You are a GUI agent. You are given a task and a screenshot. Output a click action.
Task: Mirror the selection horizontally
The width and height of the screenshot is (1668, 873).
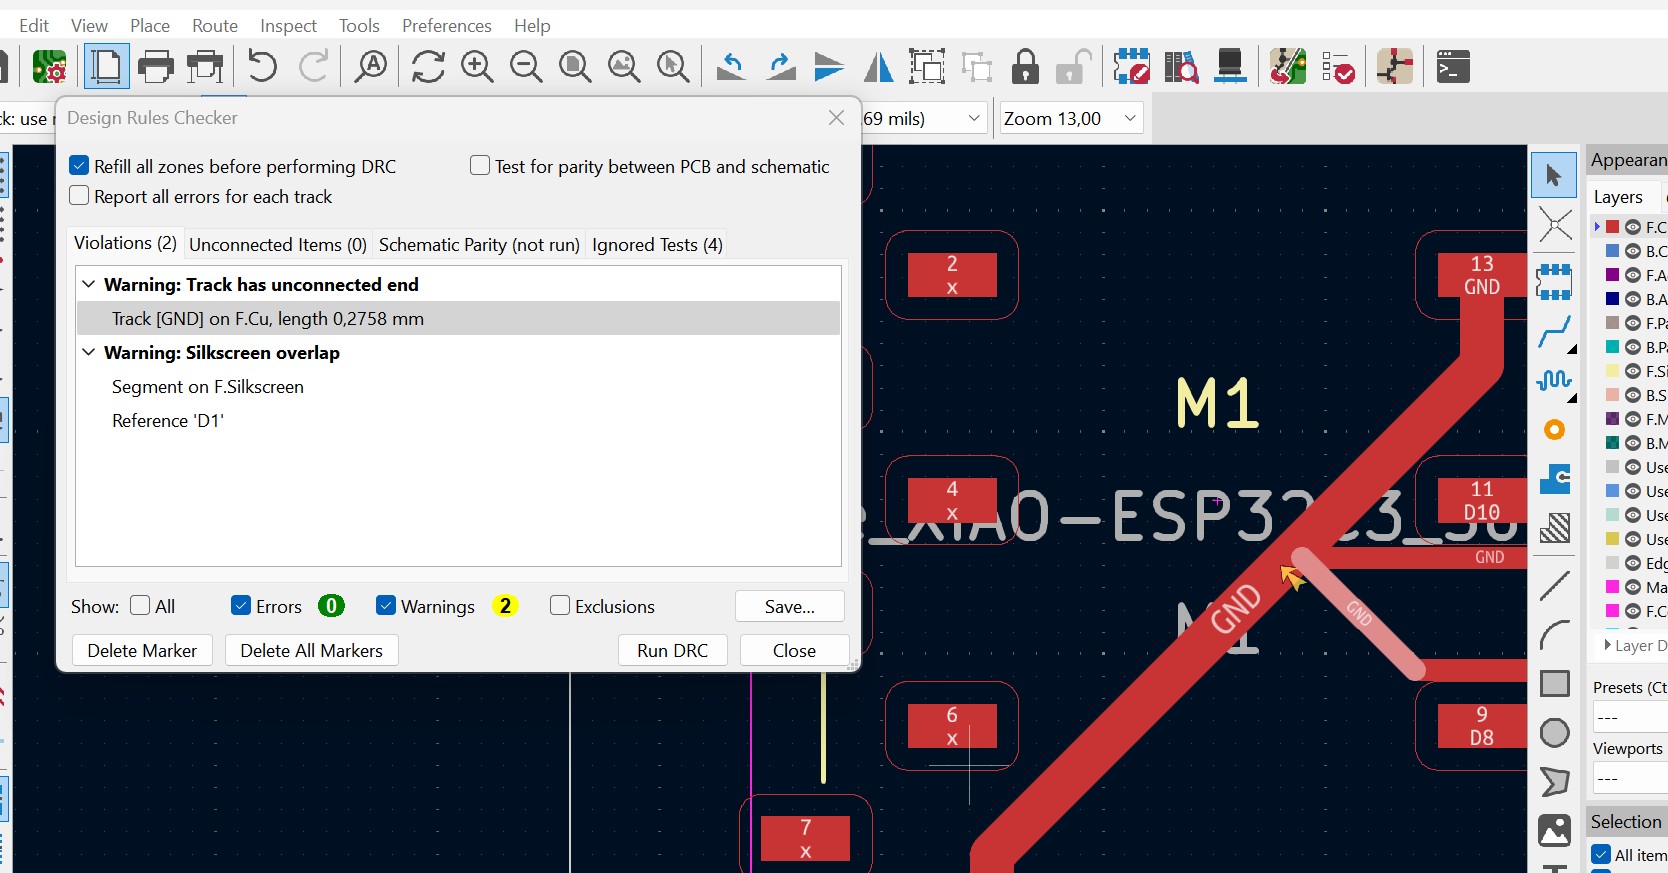878,67
